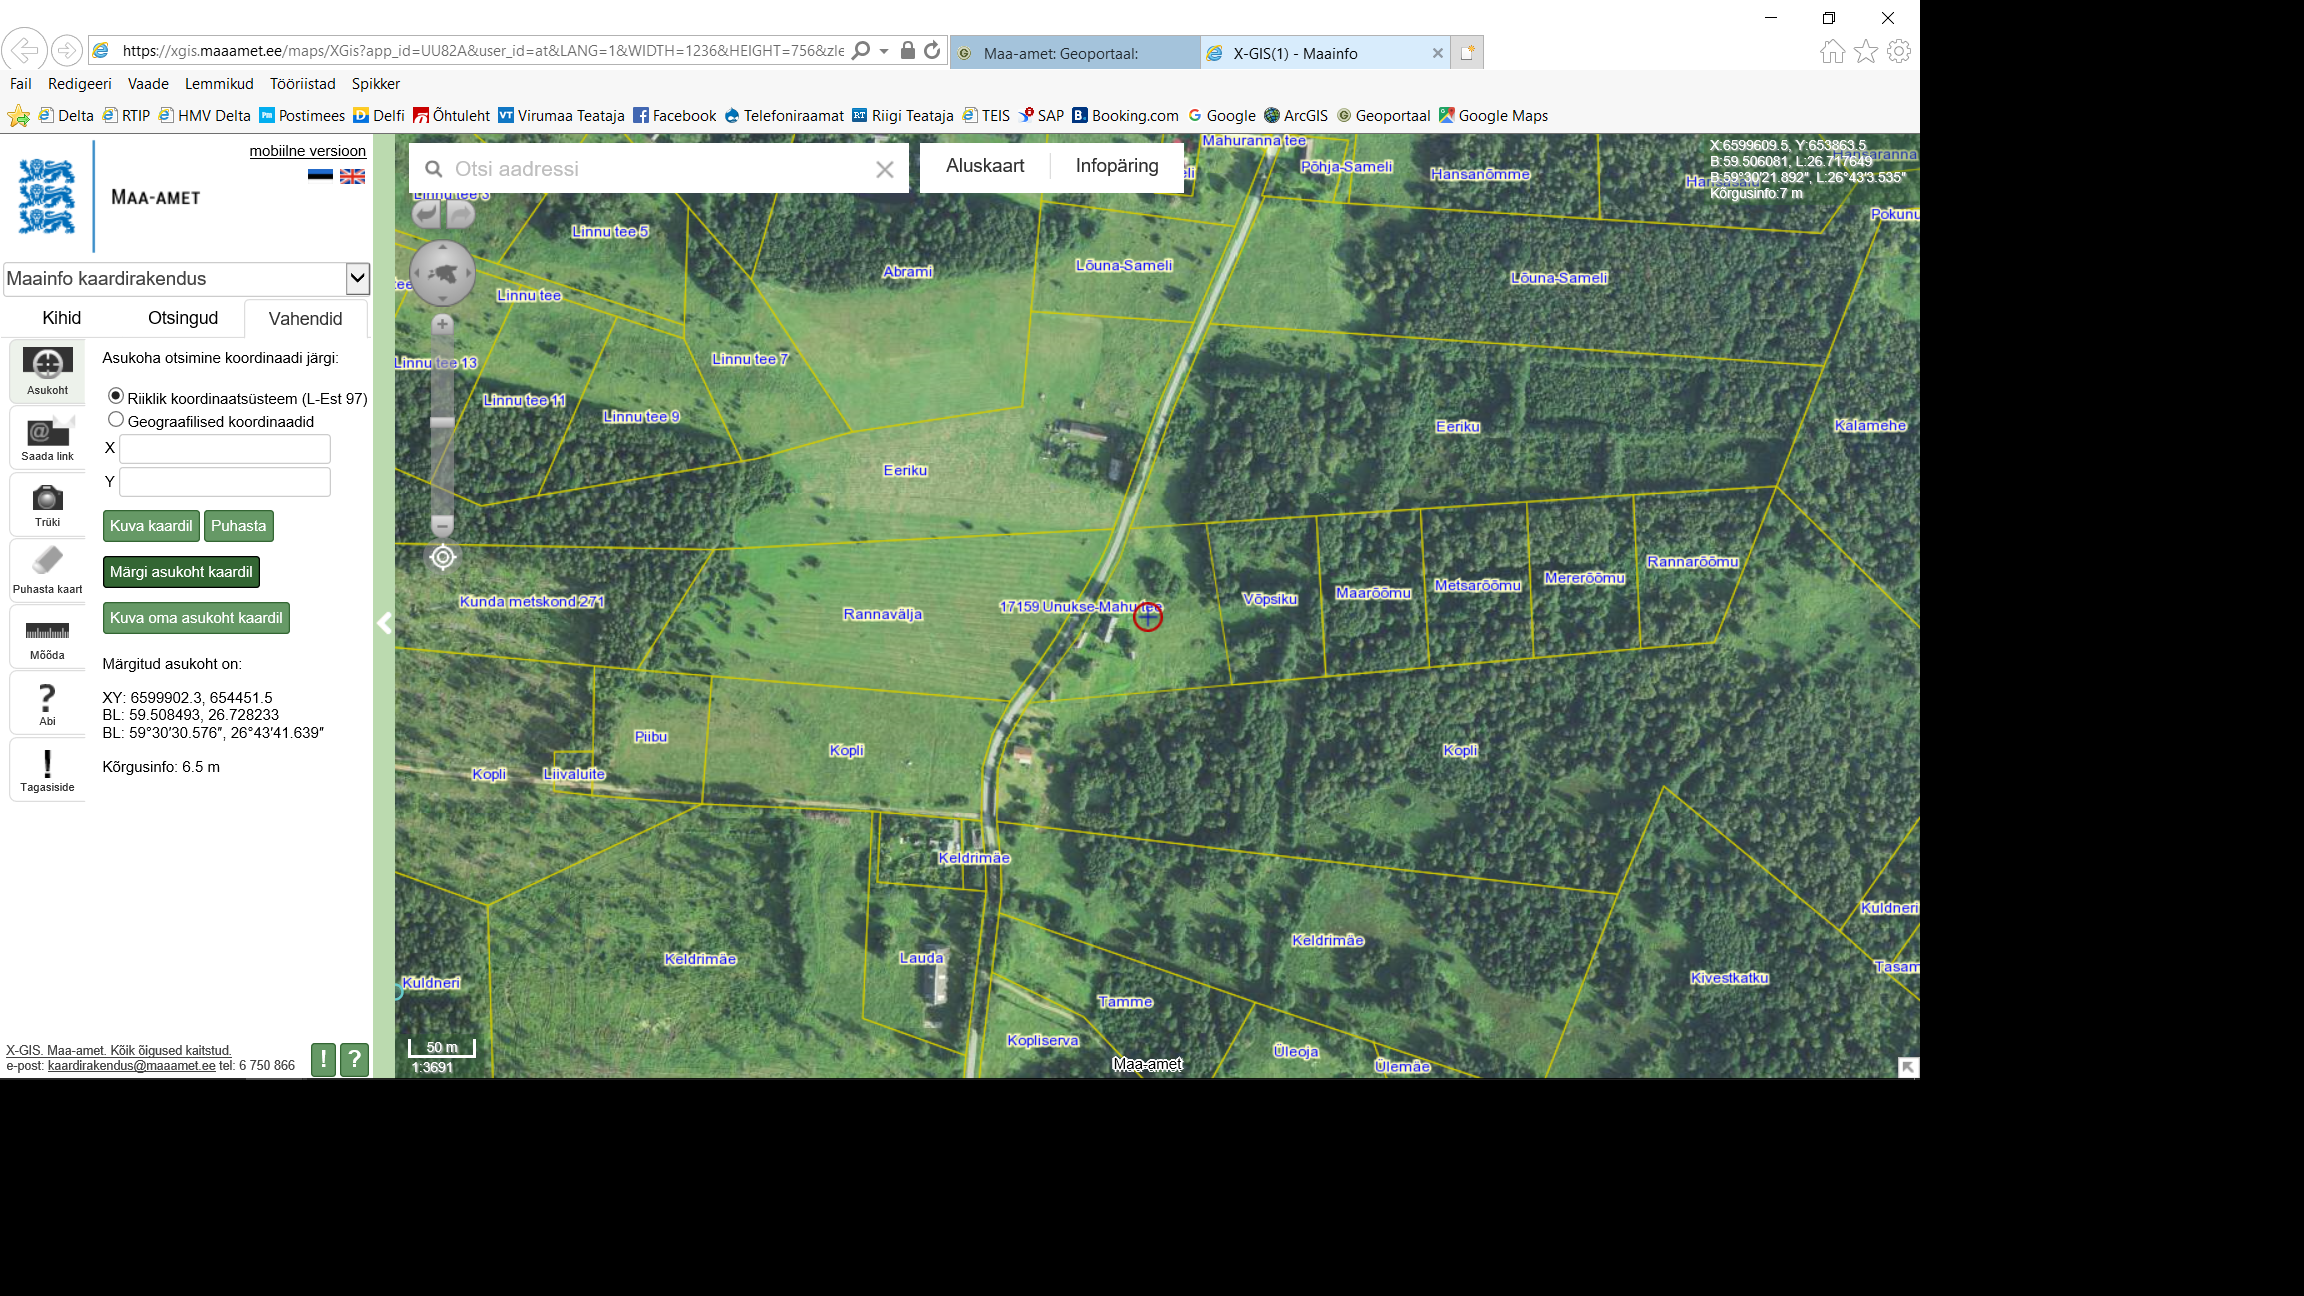Switch to the Kihid tab
Image resolution: width=2304 pixels, height=1296 pixels.
61,318
